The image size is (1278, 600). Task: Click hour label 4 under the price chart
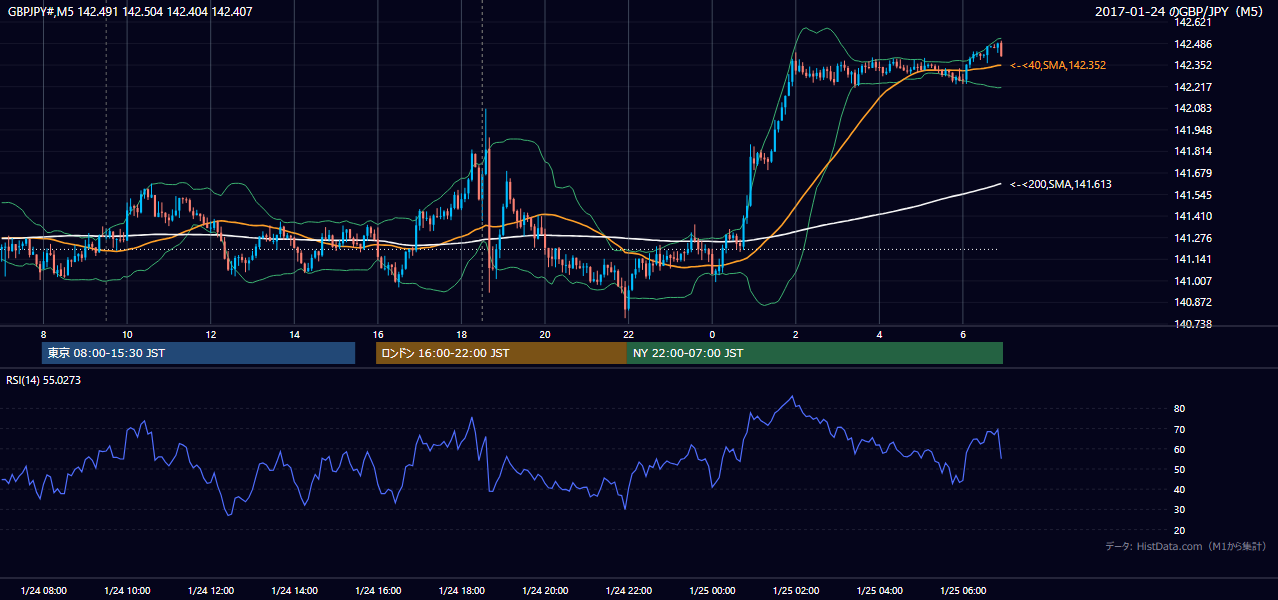click(x=879, y=334)
